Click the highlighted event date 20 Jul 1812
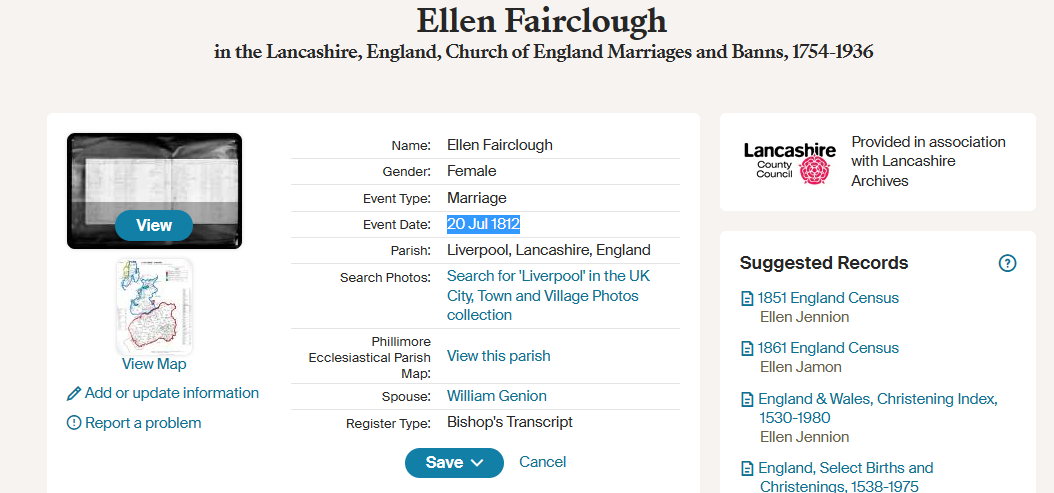Viewport: 1054px width, 493px height. 483,224
